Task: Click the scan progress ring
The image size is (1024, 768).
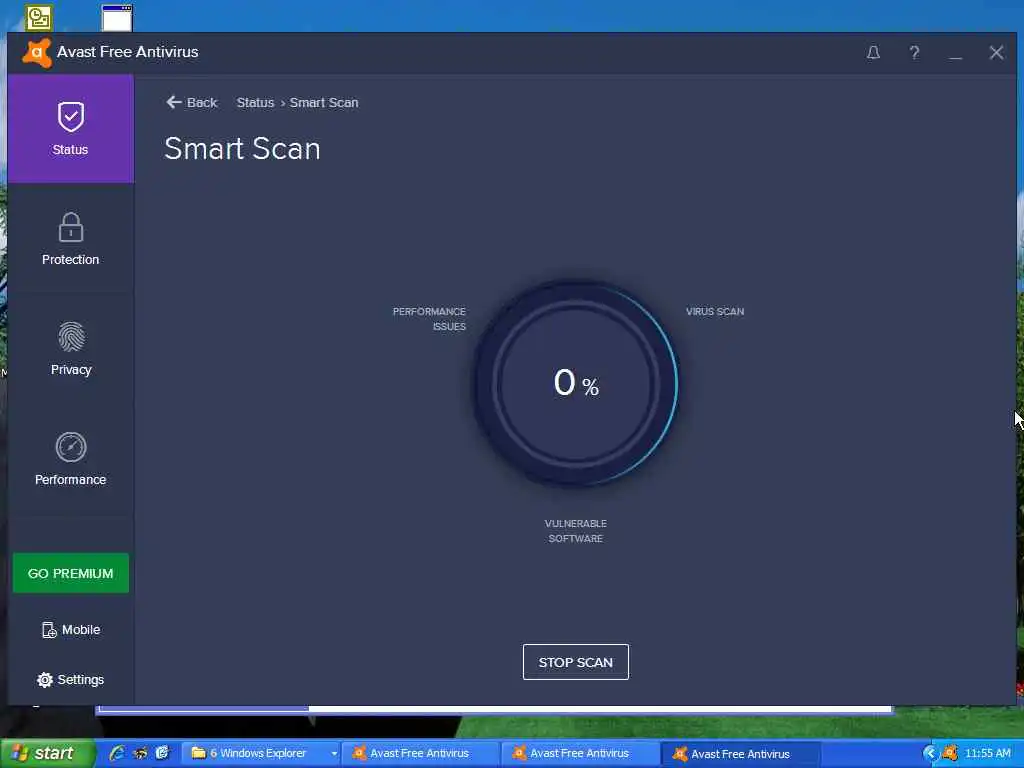Action: click(575, 383)
